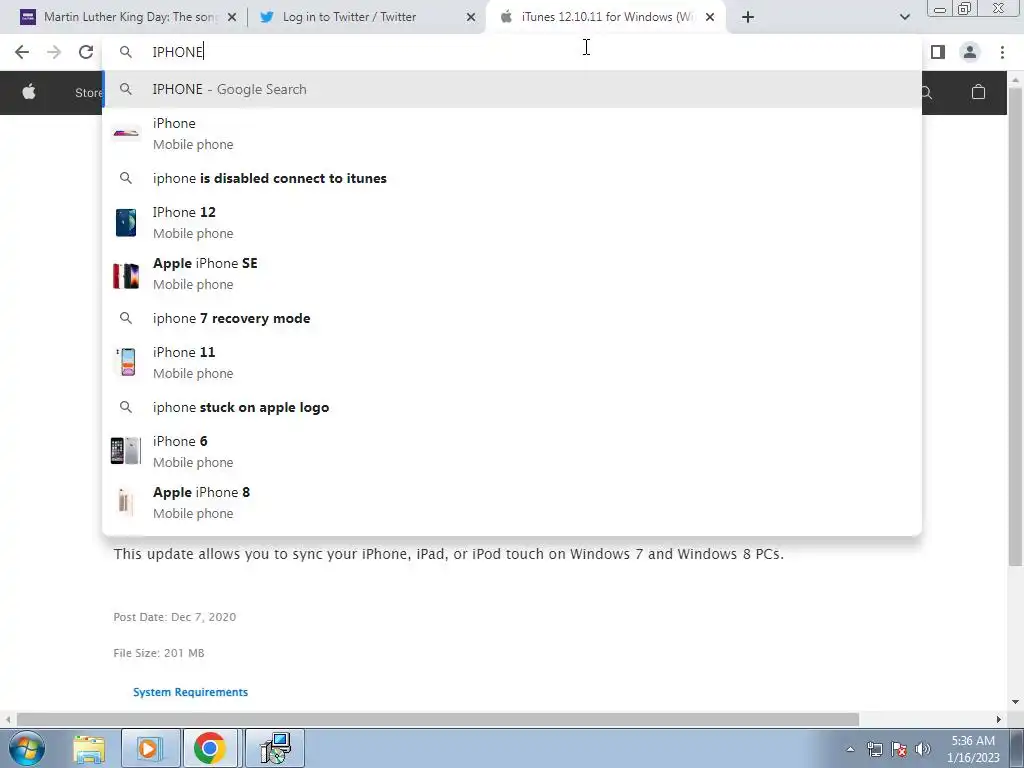This screenshot has height=768, width=1024.
Task: Open a new tab with plus button
Action: (748, 17)
